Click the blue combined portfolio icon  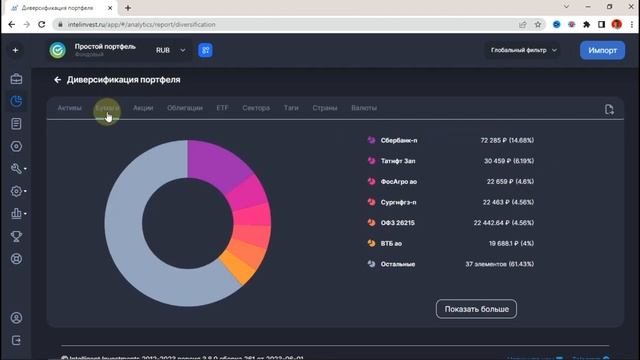(205, 50)
